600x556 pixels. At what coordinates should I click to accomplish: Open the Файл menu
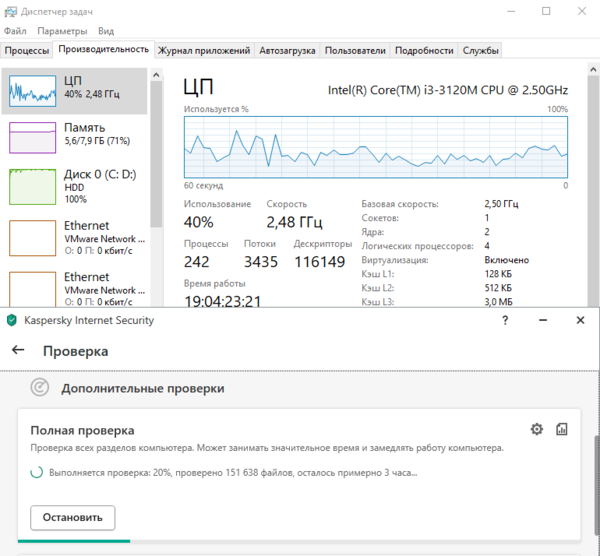click(15, 31)
